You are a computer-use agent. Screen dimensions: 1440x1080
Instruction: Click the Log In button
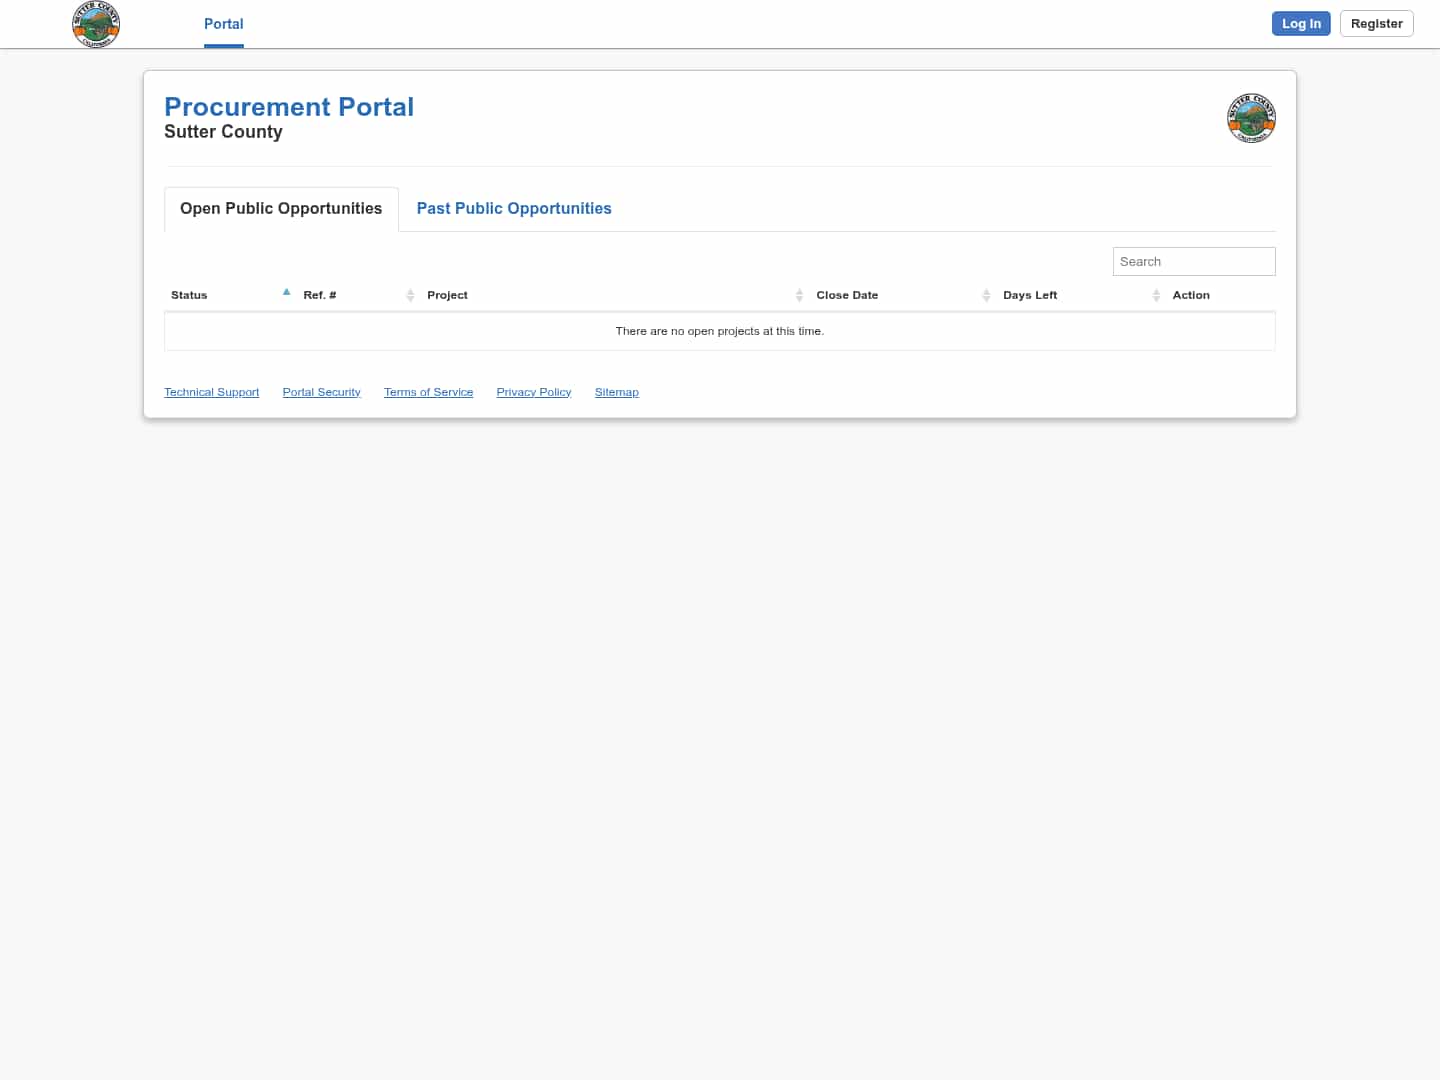(1301, 23)
